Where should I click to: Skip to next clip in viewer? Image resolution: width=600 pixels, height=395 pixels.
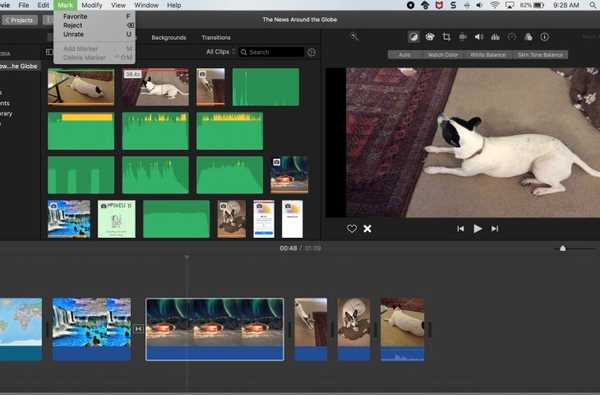495,229
